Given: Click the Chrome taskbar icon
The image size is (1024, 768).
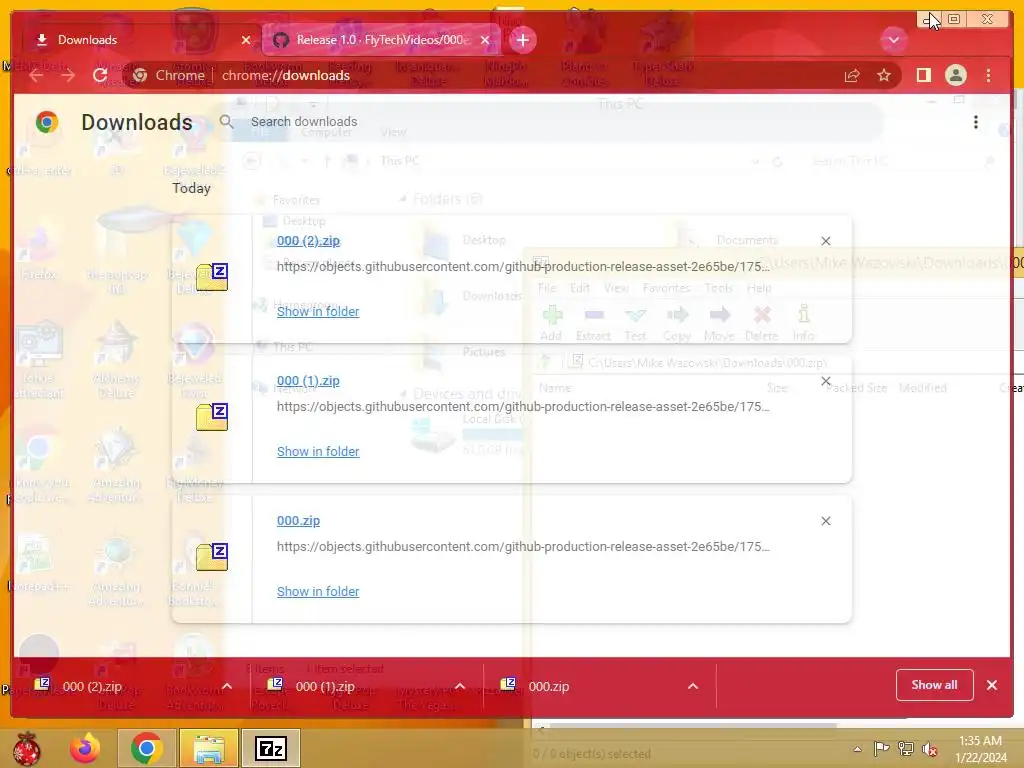Looking at the screenshot, I should (x=146, y=748).
